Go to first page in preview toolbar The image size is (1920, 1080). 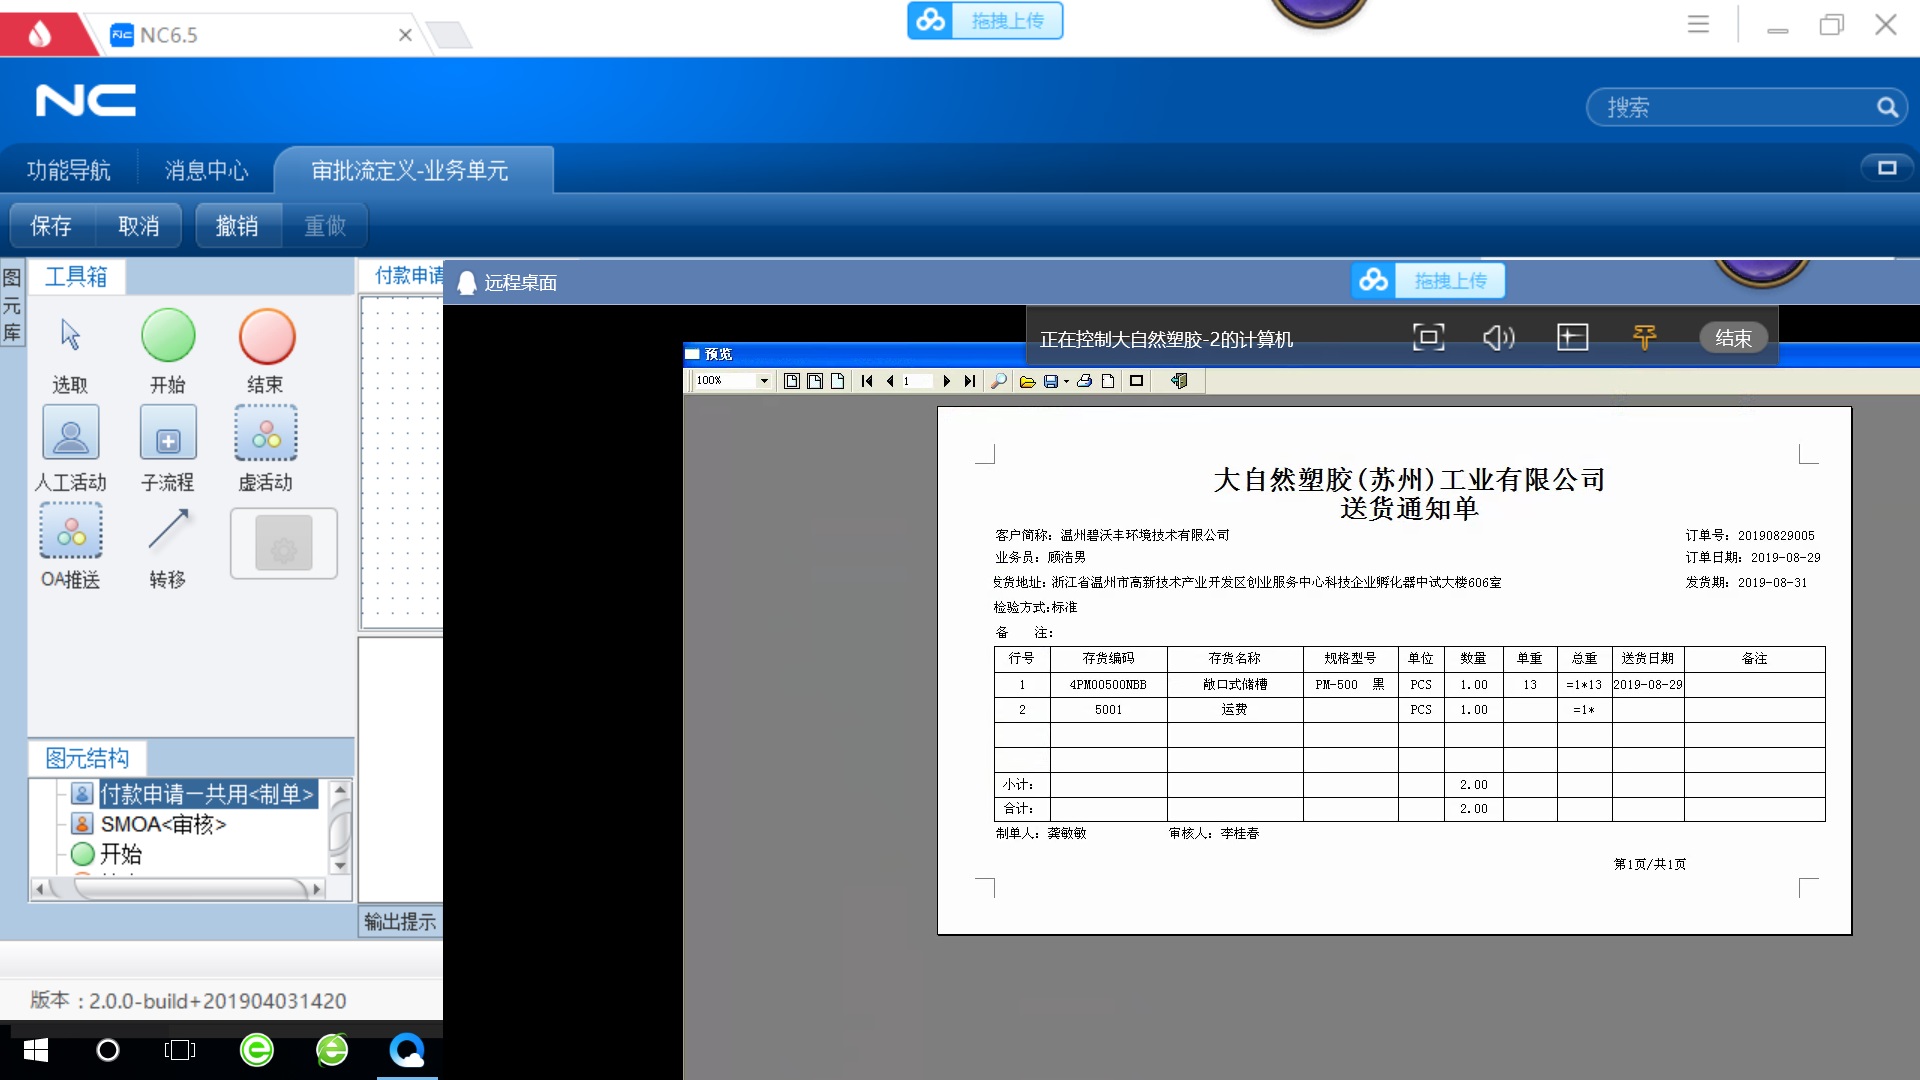(x=867, y=381)
